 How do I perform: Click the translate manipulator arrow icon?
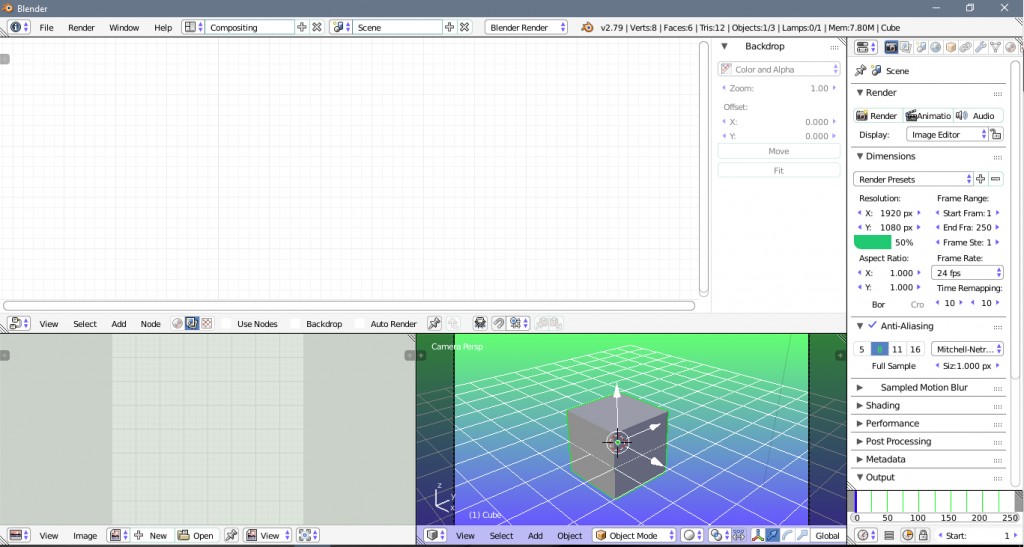(x=774, y=535)
